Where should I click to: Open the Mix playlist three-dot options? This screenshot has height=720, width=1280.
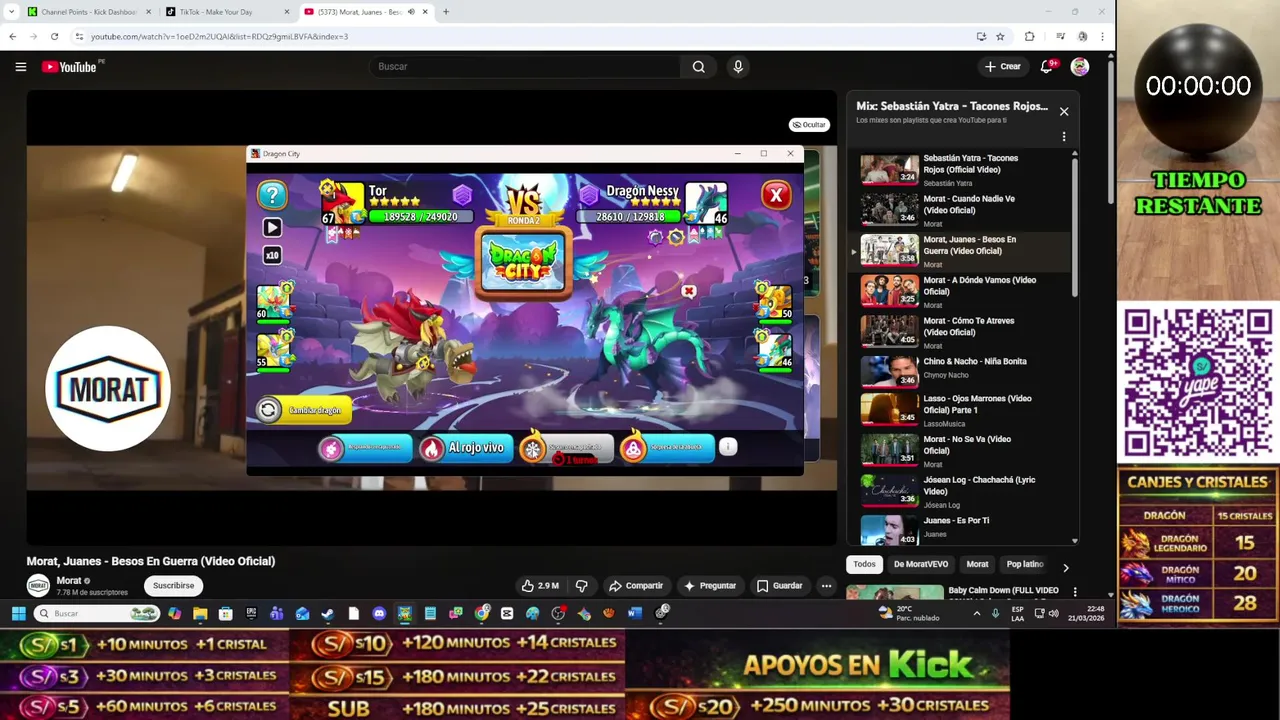(x=1064, y=137)
